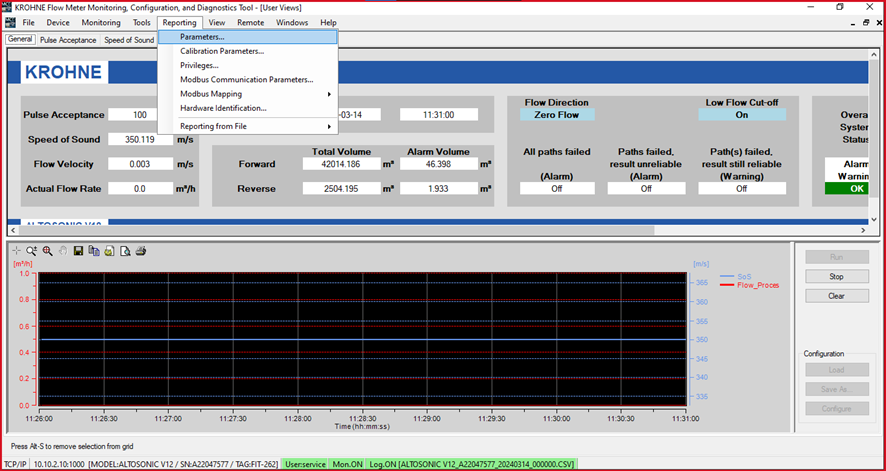The image size is (886, 471).
Task: Click the red-target magnifier zoom tool
Action: click(x=47, y=251)
